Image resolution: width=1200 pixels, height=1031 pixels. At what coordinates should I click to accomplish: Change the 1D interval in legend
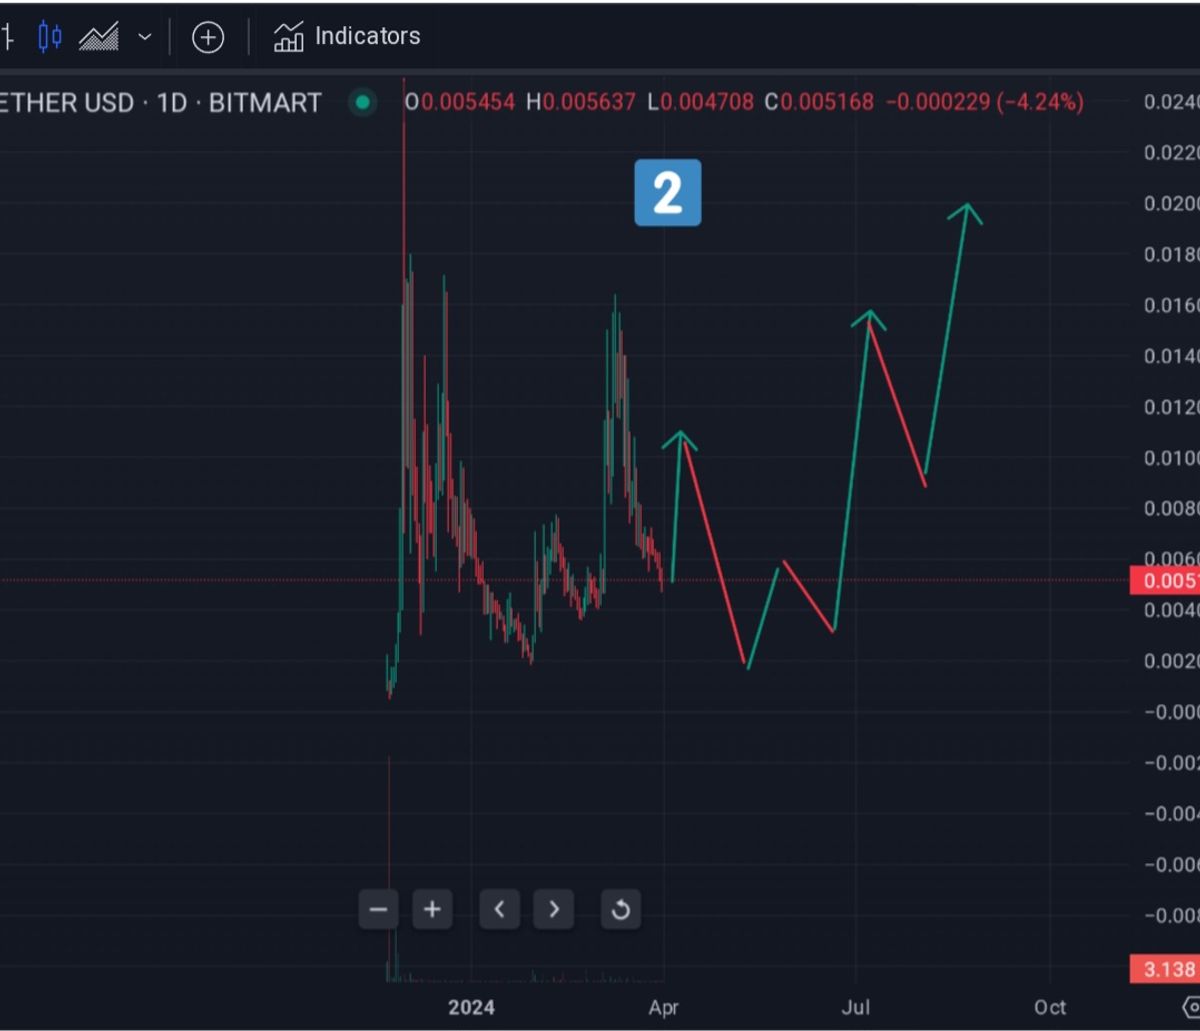[x=172, y=102]
